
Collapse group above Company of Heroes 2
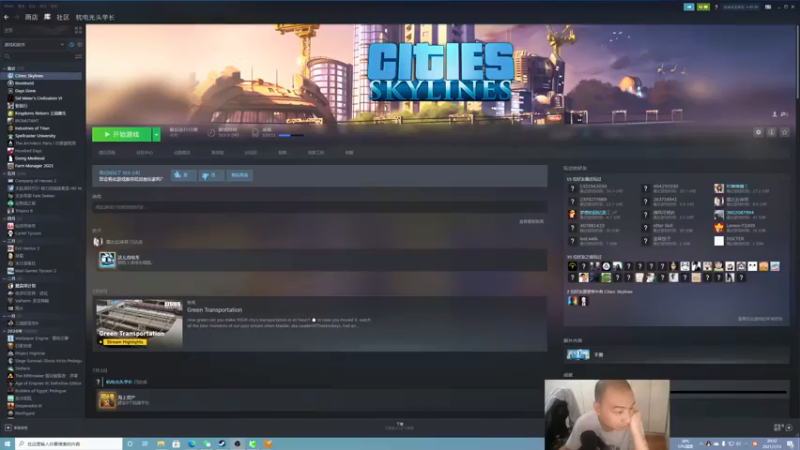point(4,173)
